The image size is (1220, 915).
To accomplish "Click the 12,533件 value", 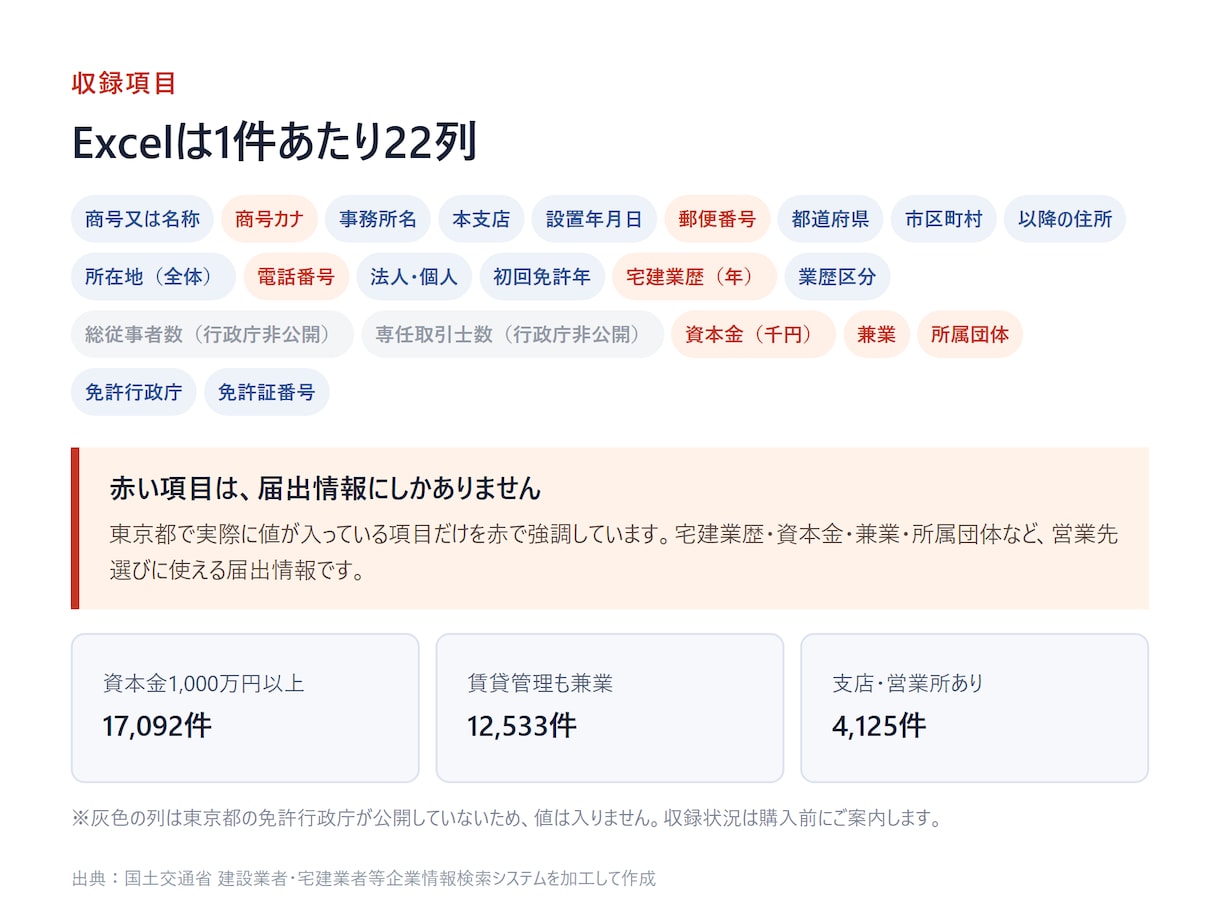I will (522, 725).
